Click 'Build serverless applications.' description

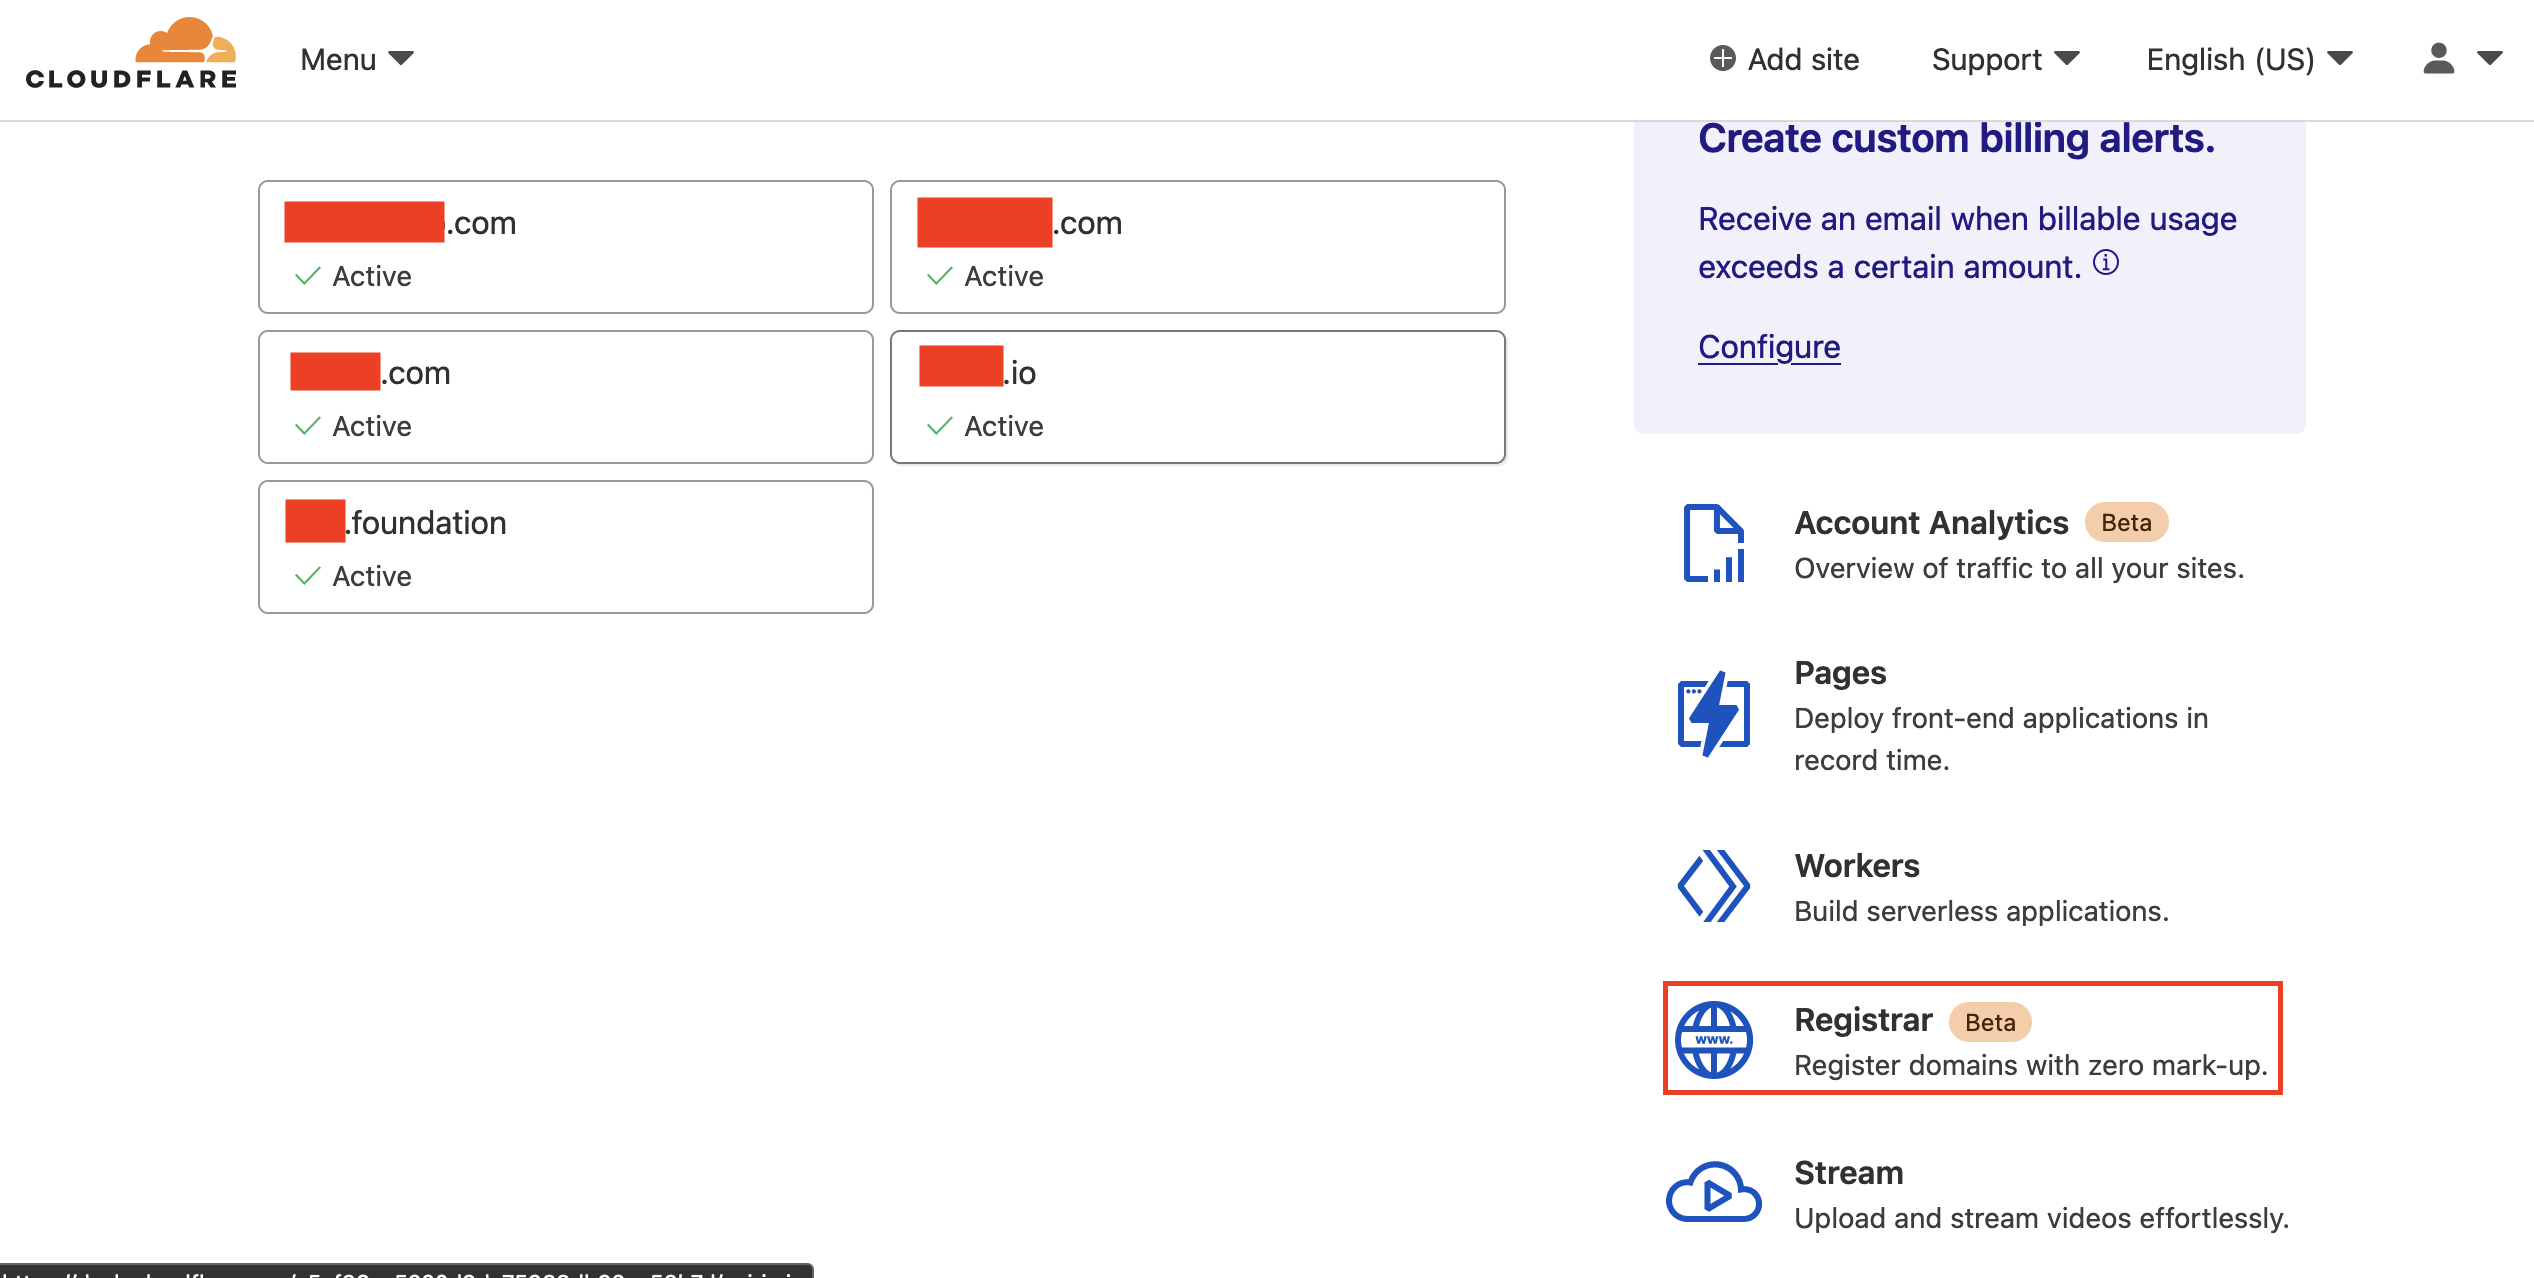point(1981,912)
